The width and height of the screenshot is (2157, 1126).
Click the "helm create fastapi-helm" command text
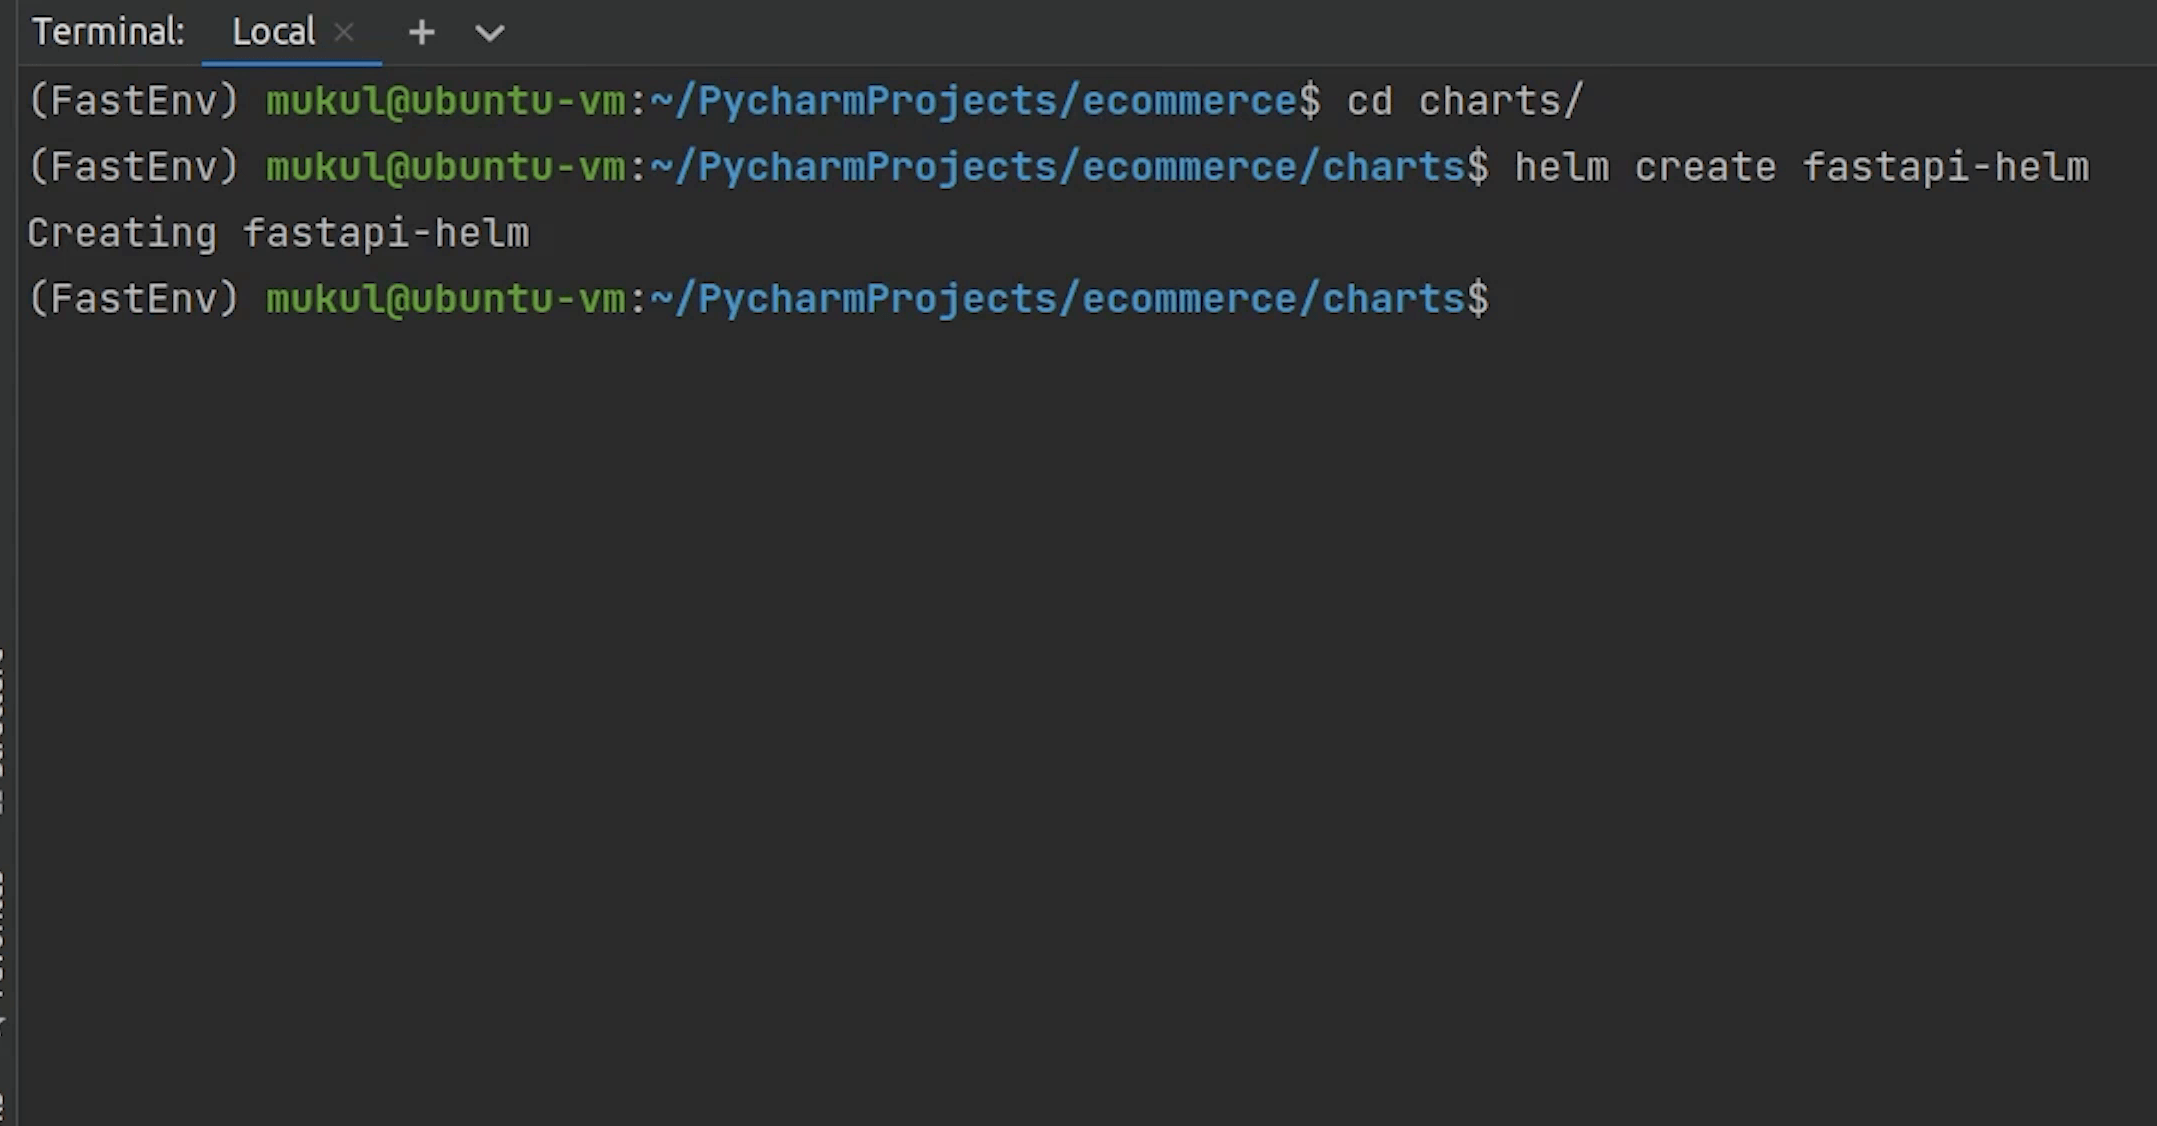point(1801,167)
